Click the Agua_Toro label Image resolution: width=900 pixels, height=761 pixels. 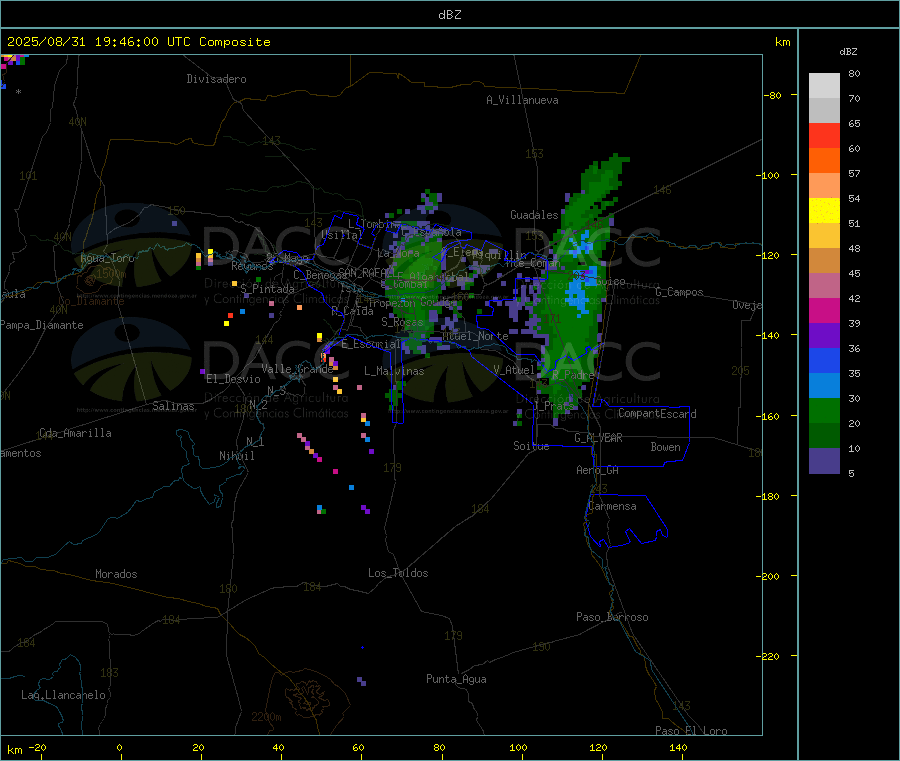point(107,258)
